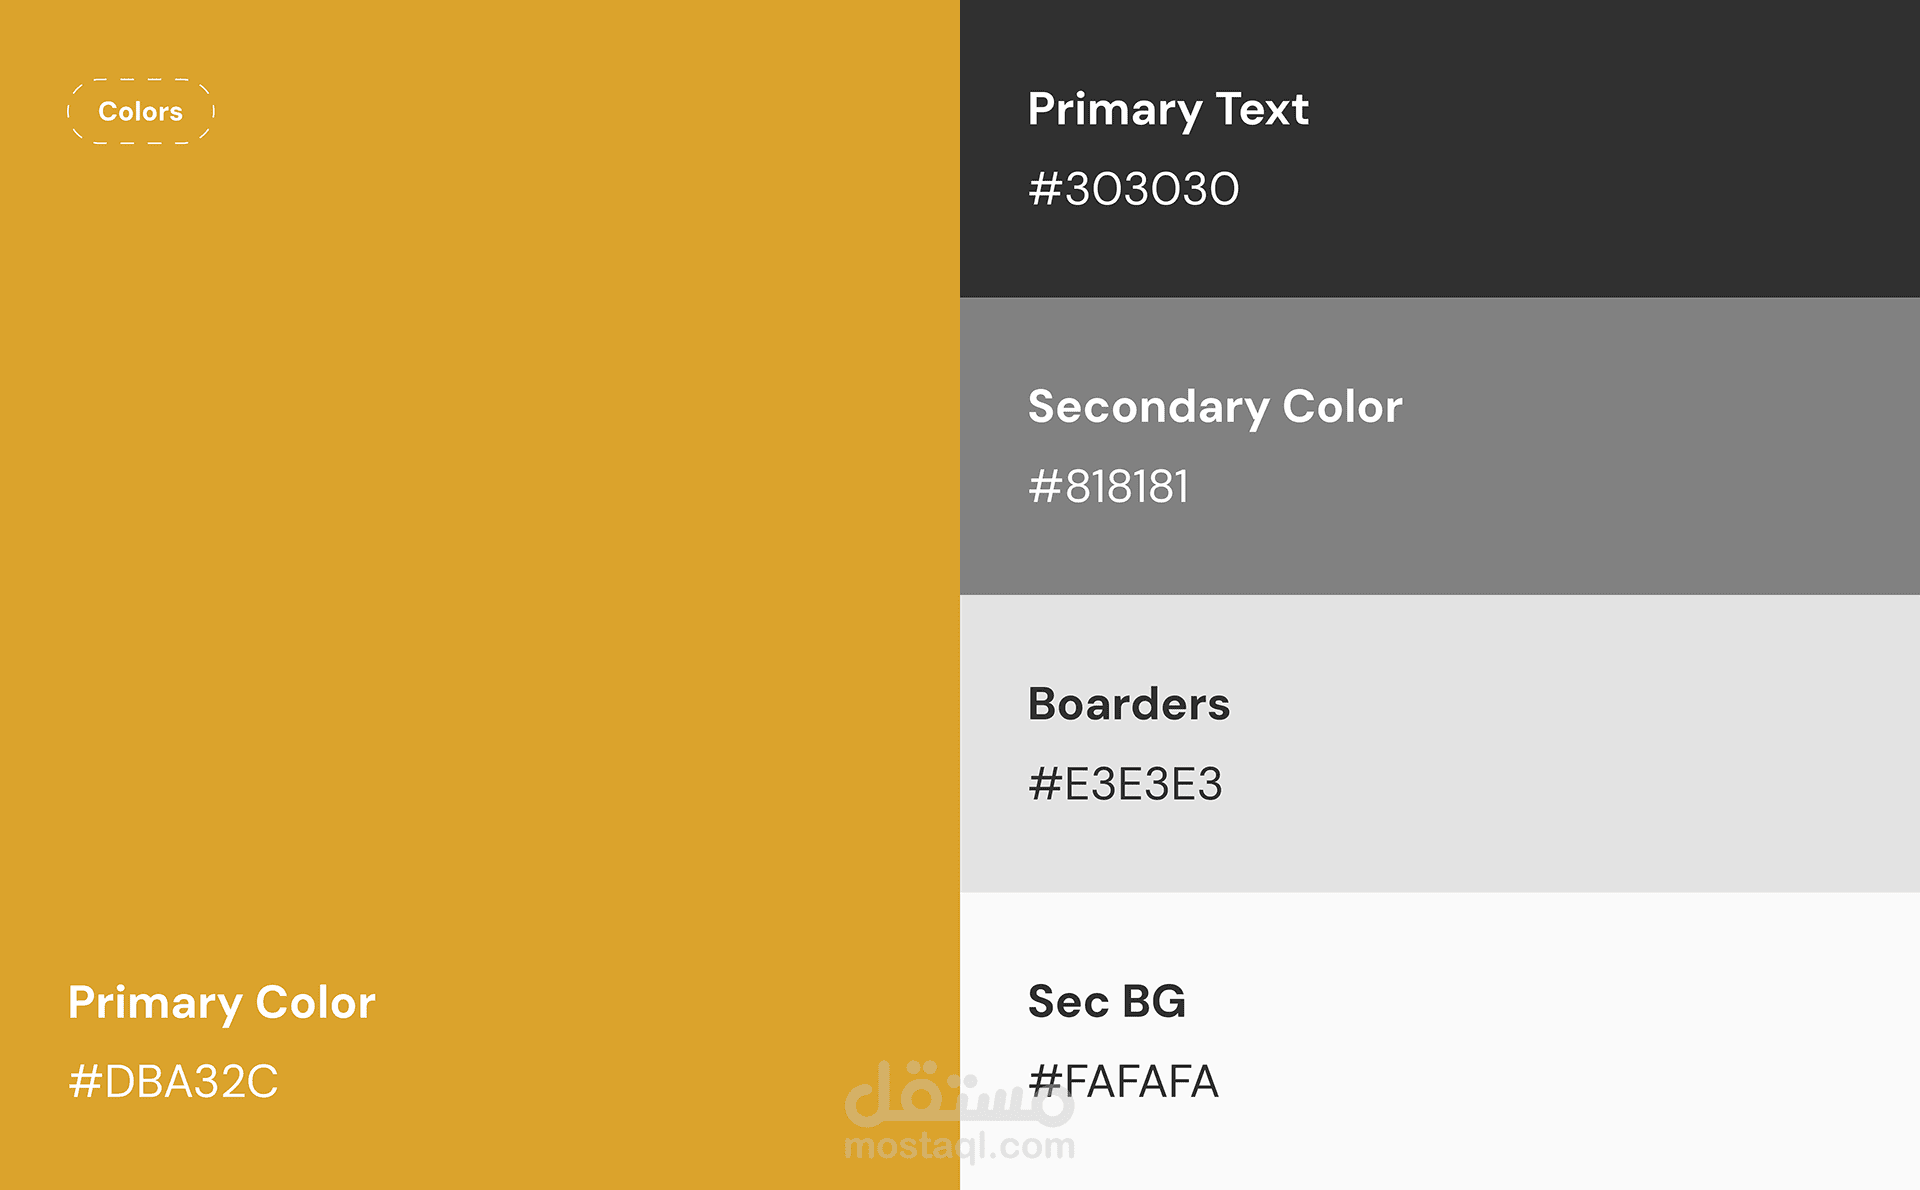Click the Arabic Mostaql logo watermark
Viewport: 1920px width, 1190px height.
(959, 1093)
